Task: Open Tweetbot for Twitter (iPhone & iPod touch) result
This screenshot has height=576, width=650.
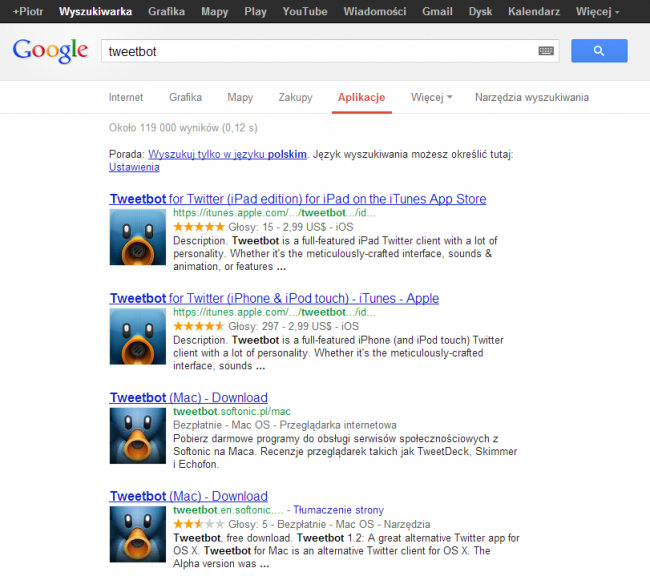Action: 274,298
